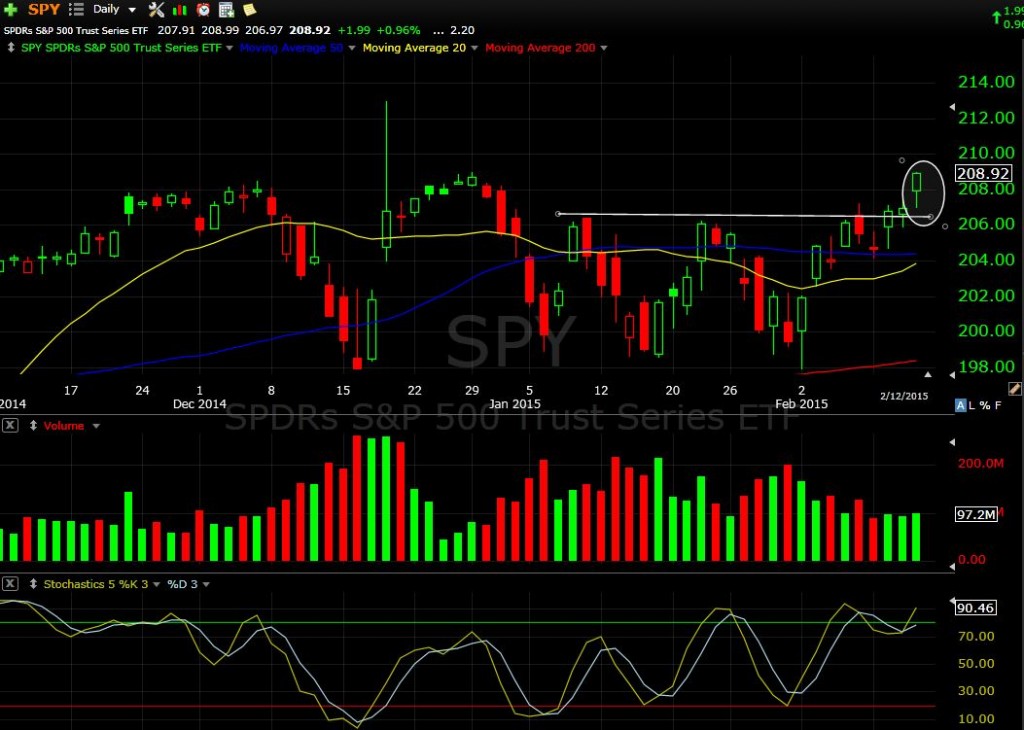This screenshot has height=730, width=1024.
Task: Click the 214.00 price axis label
Action: coord(986,82)
